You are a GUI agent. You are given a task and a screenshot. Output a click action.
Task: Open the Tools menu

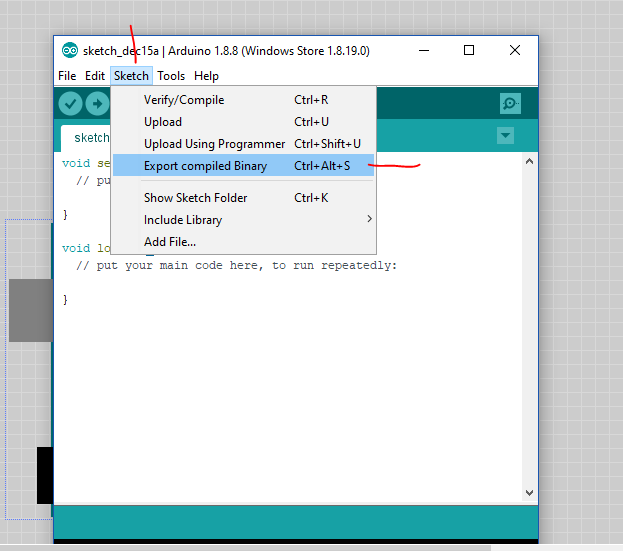click(171, 76)
